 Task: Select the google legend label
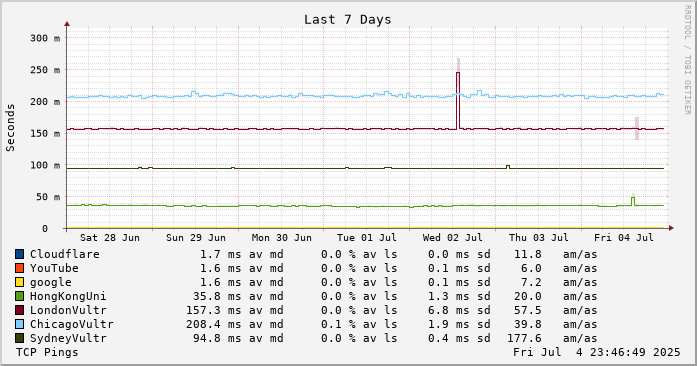(51, 282)
